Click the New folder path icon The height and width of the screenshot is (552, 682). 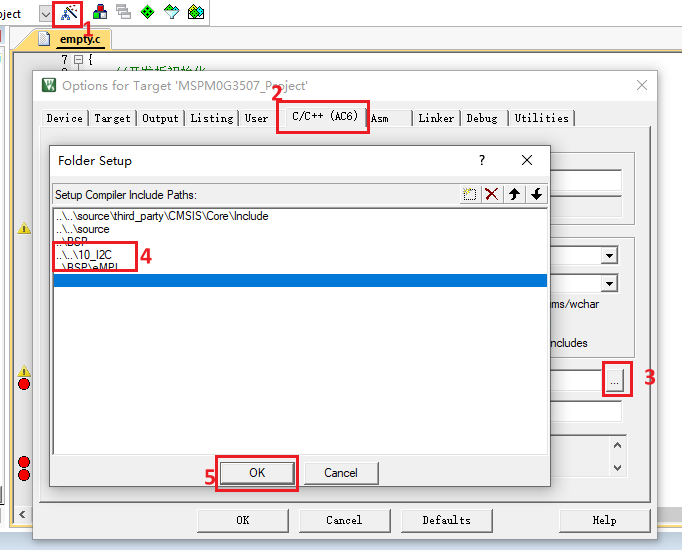point(470,194)
